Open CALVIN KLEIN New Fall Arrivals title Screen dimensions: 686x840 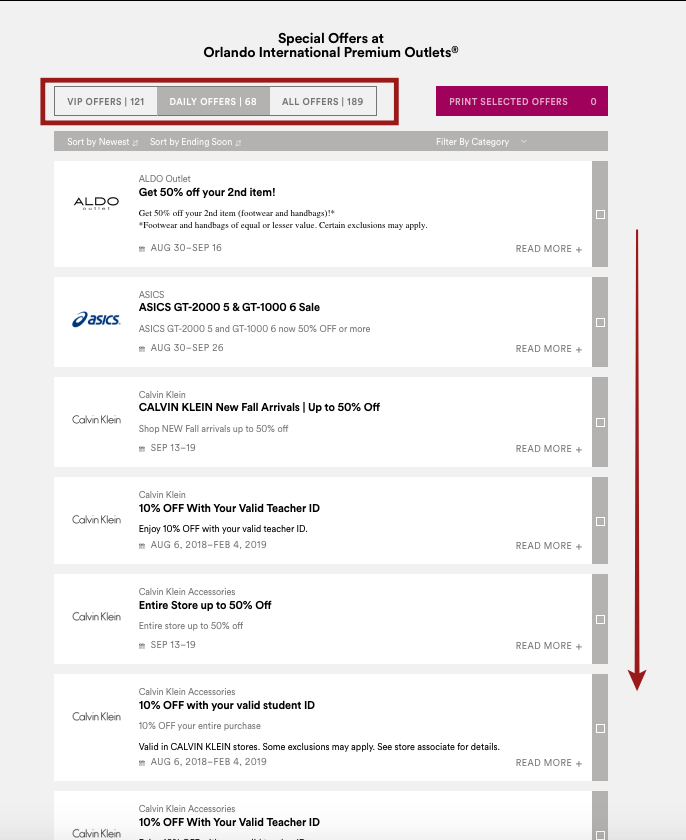click(259, 407)
